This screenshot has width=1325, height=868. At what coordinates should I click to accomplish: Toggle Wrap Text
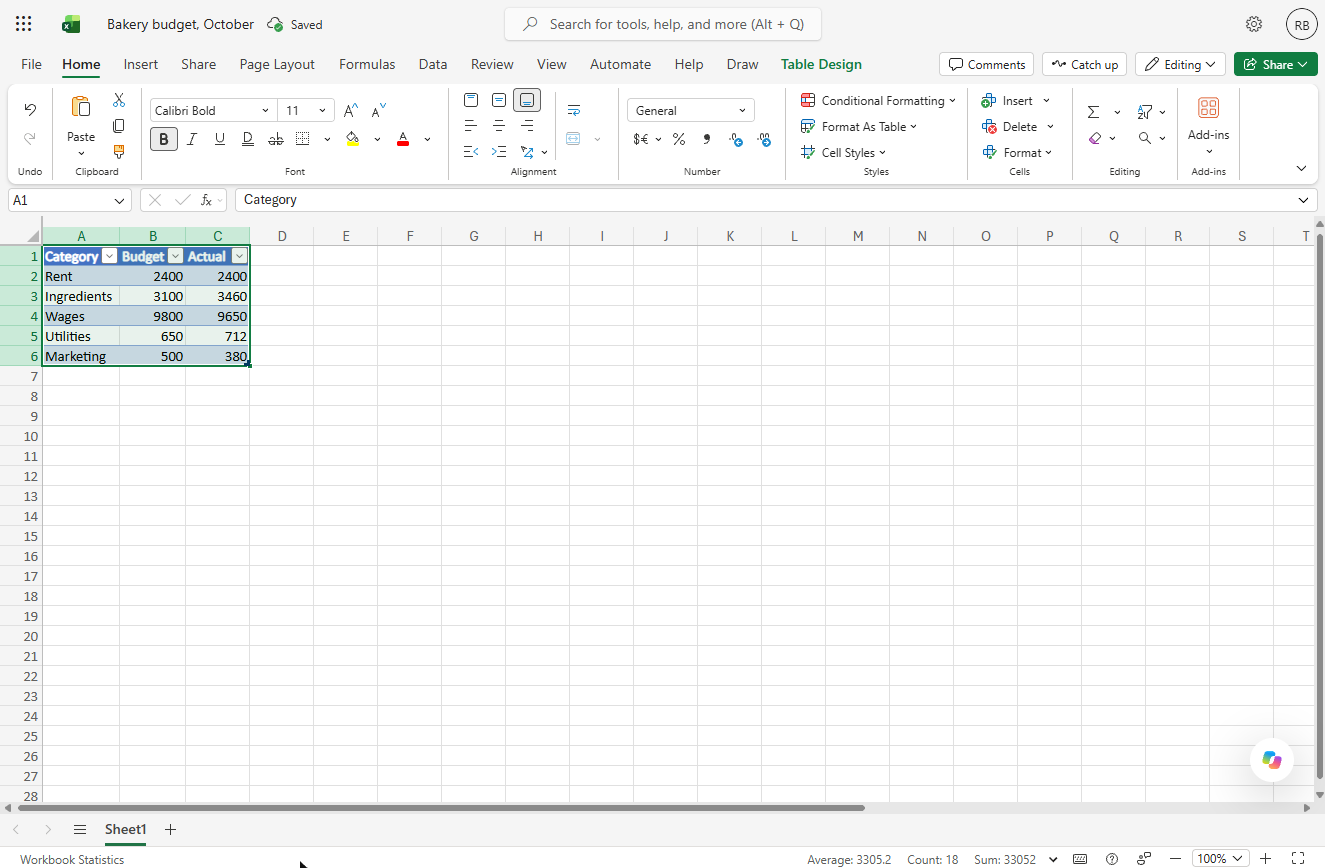point(574,110)
